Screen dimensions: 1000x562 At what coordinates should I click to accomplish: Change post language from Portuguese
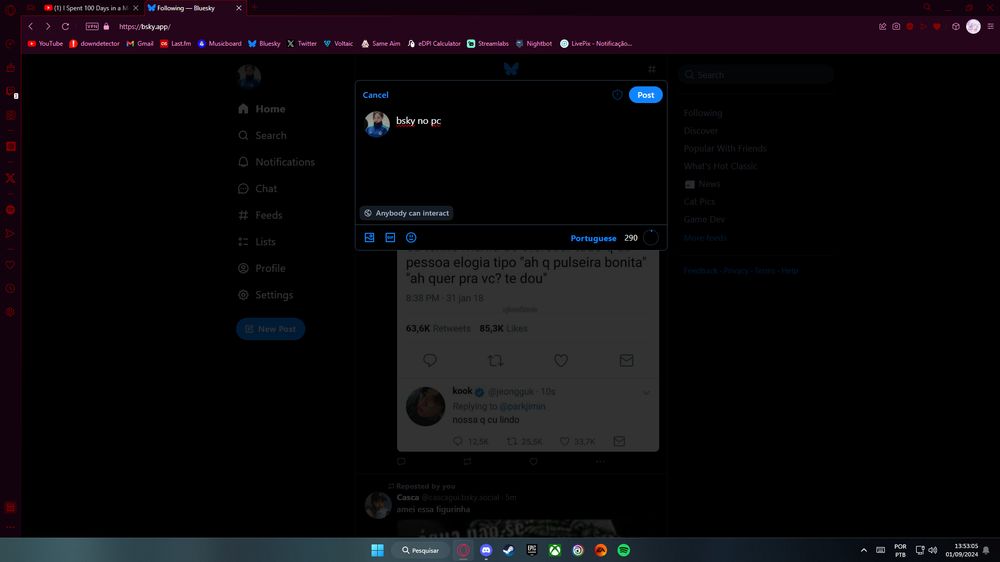coord(593,238)
